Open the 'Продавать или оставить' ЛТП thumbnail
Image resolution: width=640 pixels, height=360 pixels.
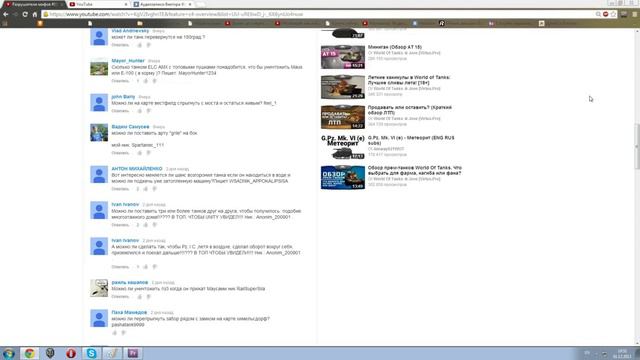pos(342,117)
